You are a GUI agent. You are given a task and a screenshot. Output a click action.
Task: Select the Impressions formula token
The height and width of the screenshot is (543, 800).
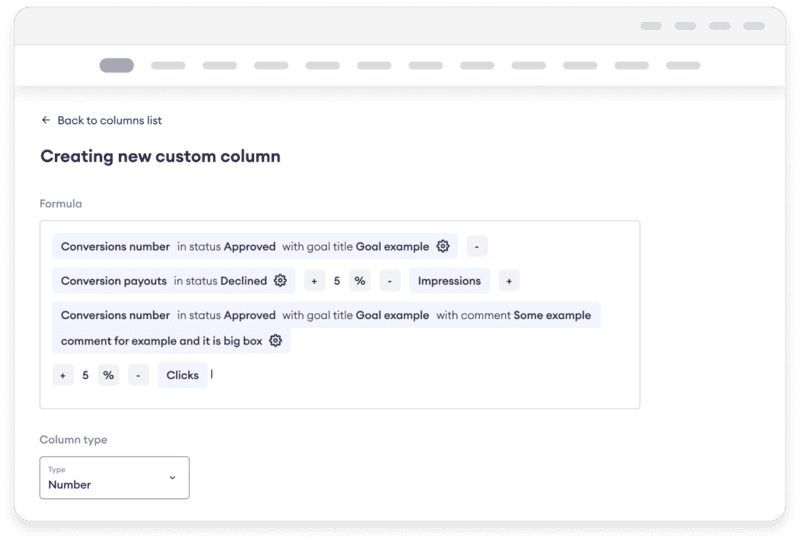(x=449, y=281)
